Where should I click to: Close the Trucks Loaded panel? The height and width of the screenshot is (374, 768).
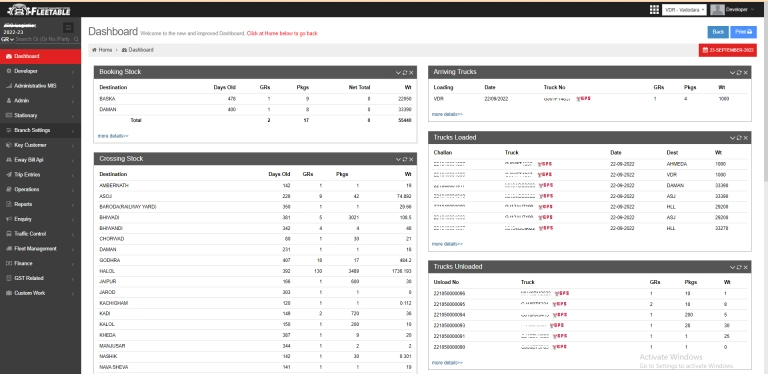(745, 138)
